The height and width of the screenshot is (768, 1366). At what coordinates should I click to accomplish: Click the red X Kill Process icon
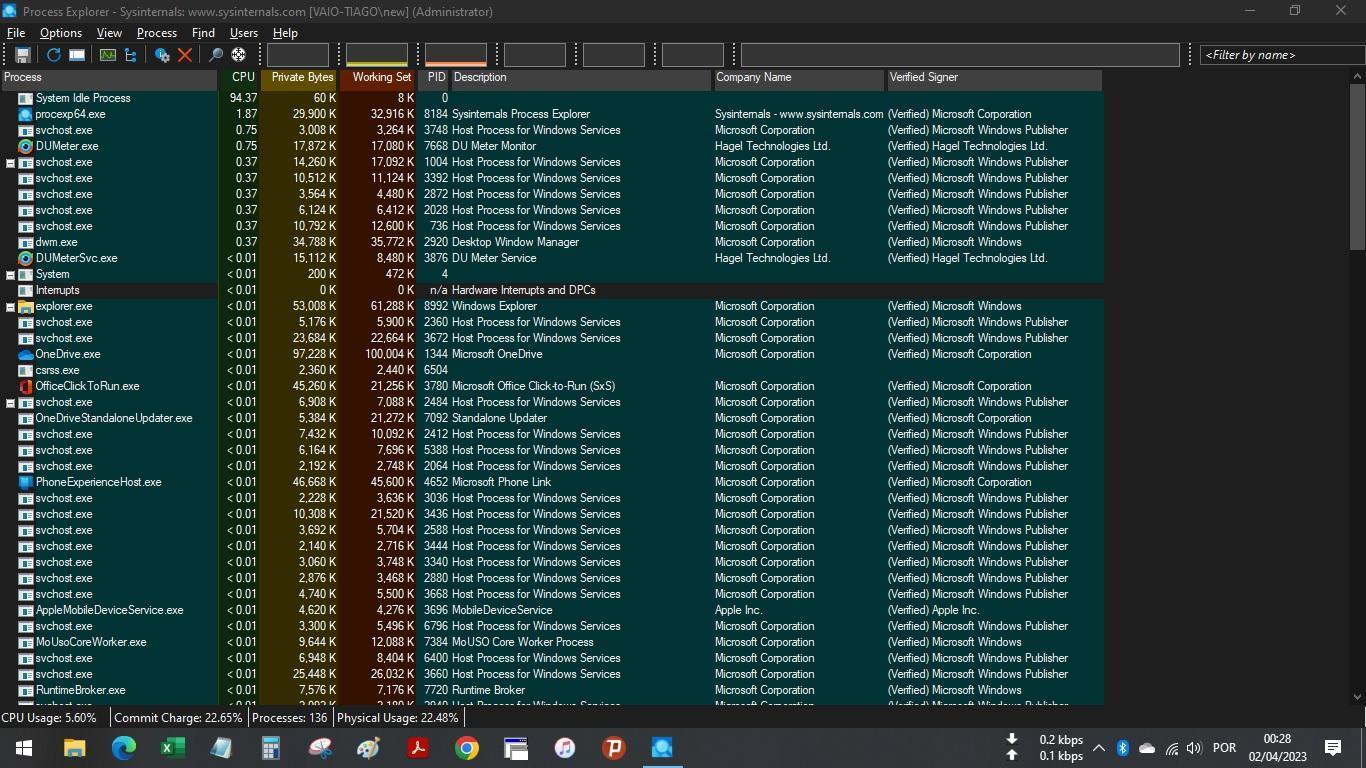click(185, 55)
